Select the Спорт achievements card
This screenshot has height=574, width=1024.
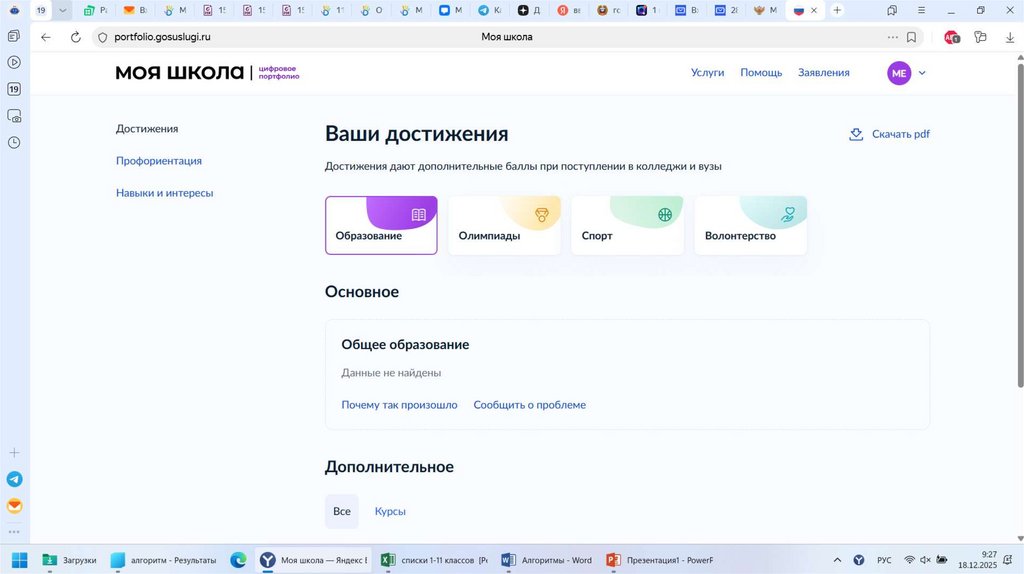[628, 225]
